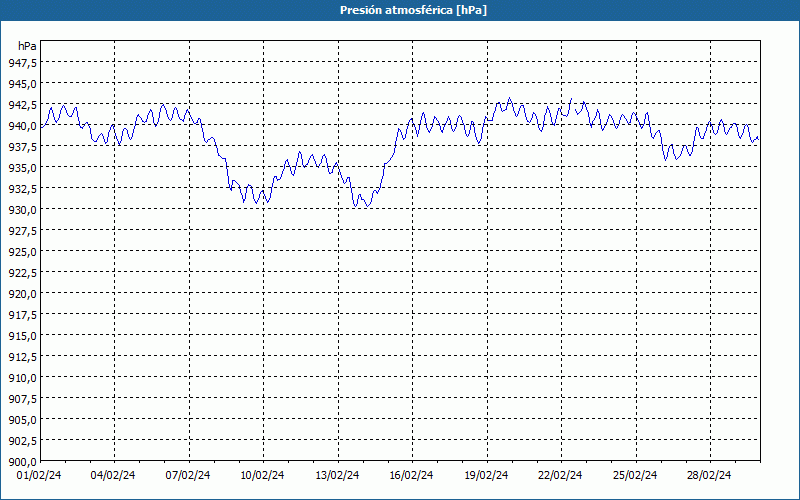
Task: Select the 01/02/24 date label
Action: coord(40,475)
